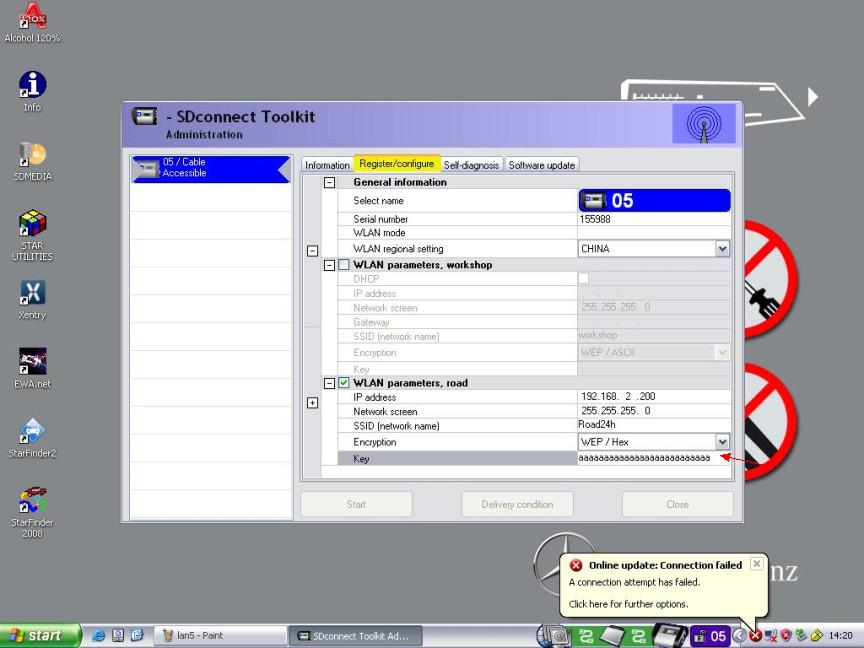Collapse the WLAN parameters, workshop section
The image size is (864, 648).
pyautogui.click(x=329, y=265)
